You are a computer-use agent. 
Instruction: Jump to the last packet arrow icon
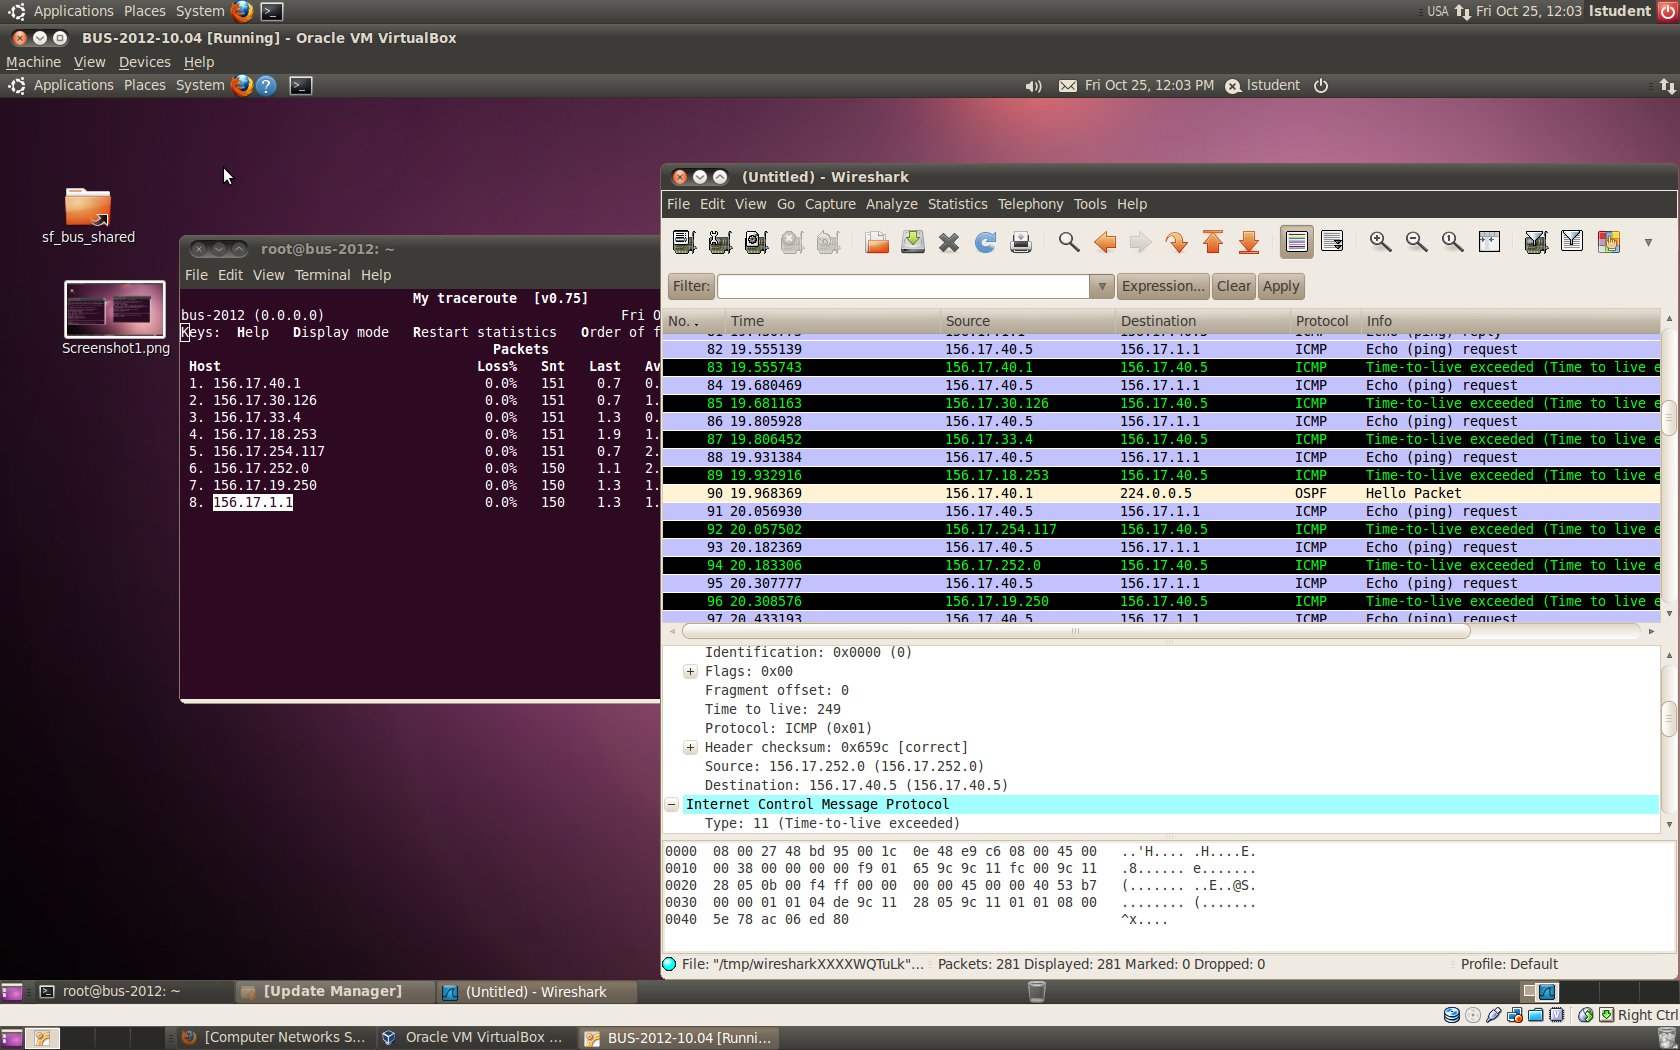pyautogui.click(x=1249, y=242)
